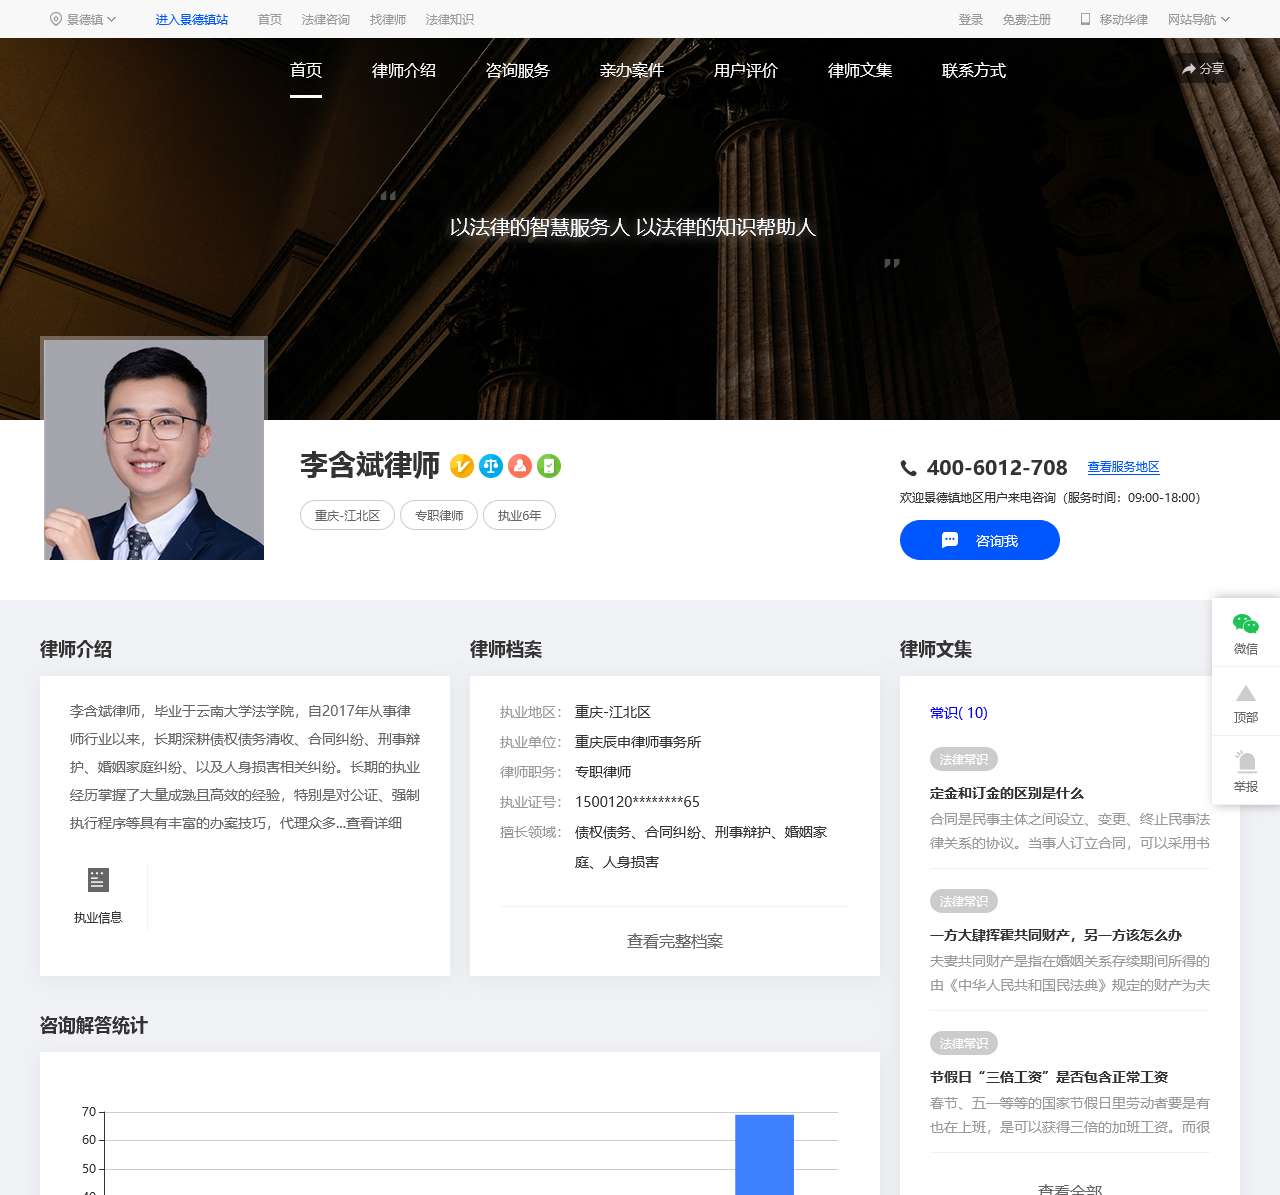Click the orange person badge icon
This screenshot has width=1280, height=1195.
[x=520, y=466]
